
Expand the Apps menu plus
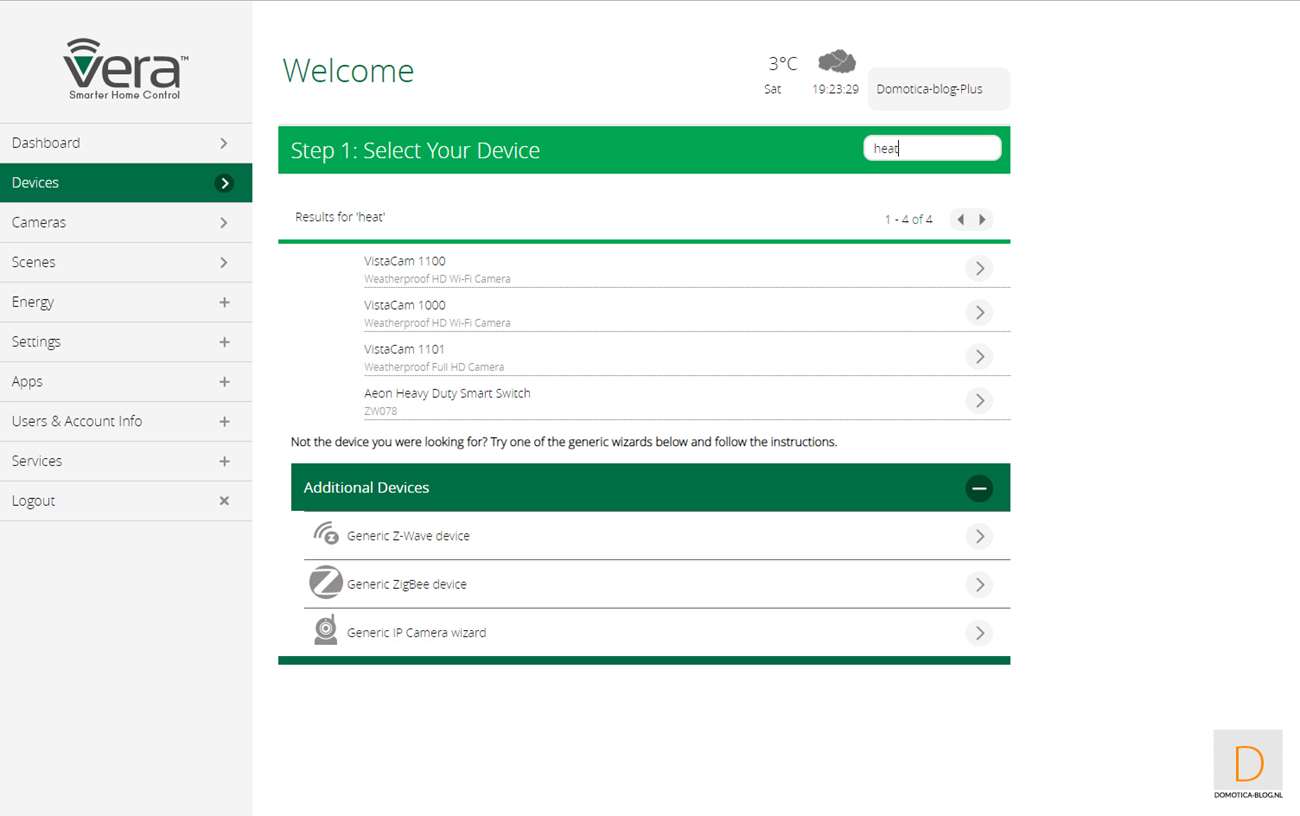(224, 382)
